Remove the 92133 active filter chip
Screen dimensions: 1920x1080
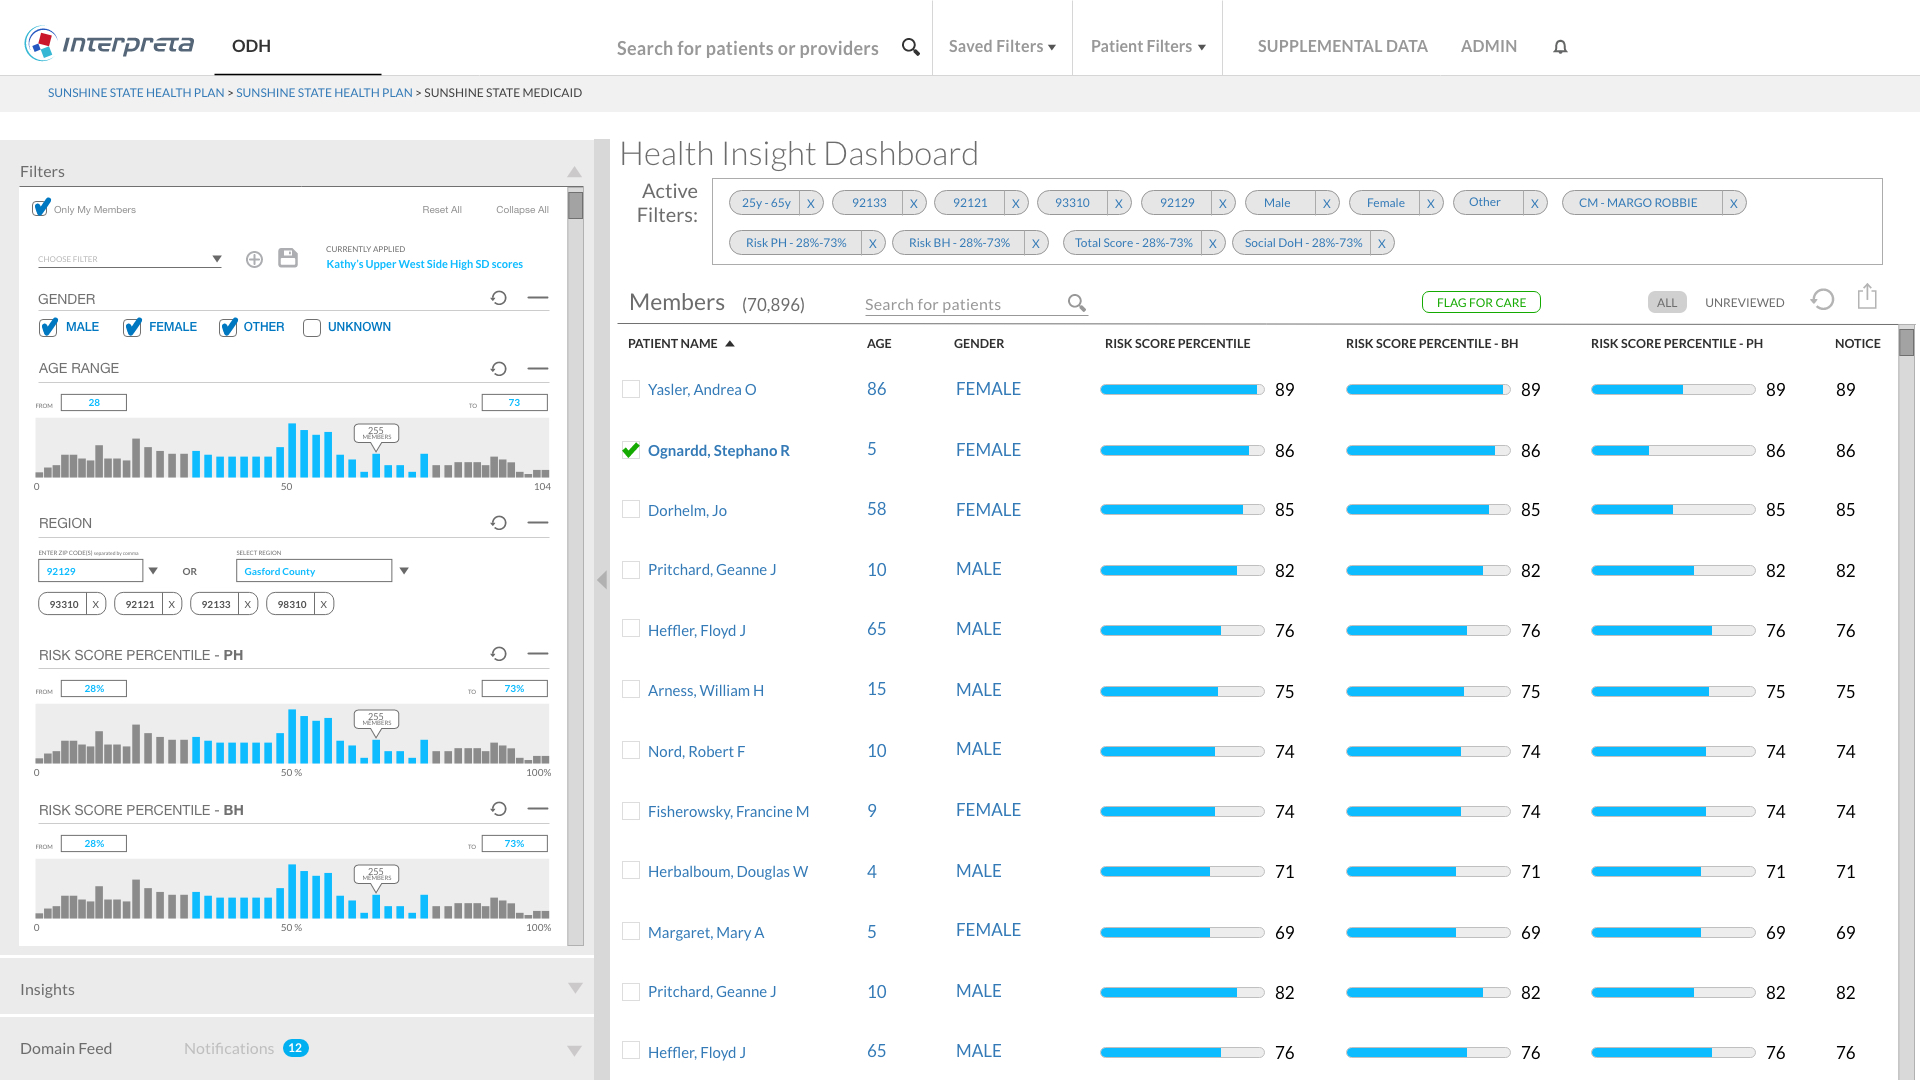pyautogui.click(x=913, y=203)
